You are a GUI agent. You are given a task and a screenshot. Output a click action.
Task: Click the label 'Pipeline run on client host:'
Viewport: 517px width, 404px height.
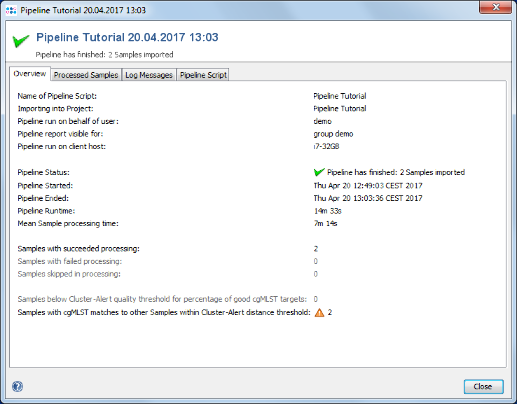click(62, 146)
